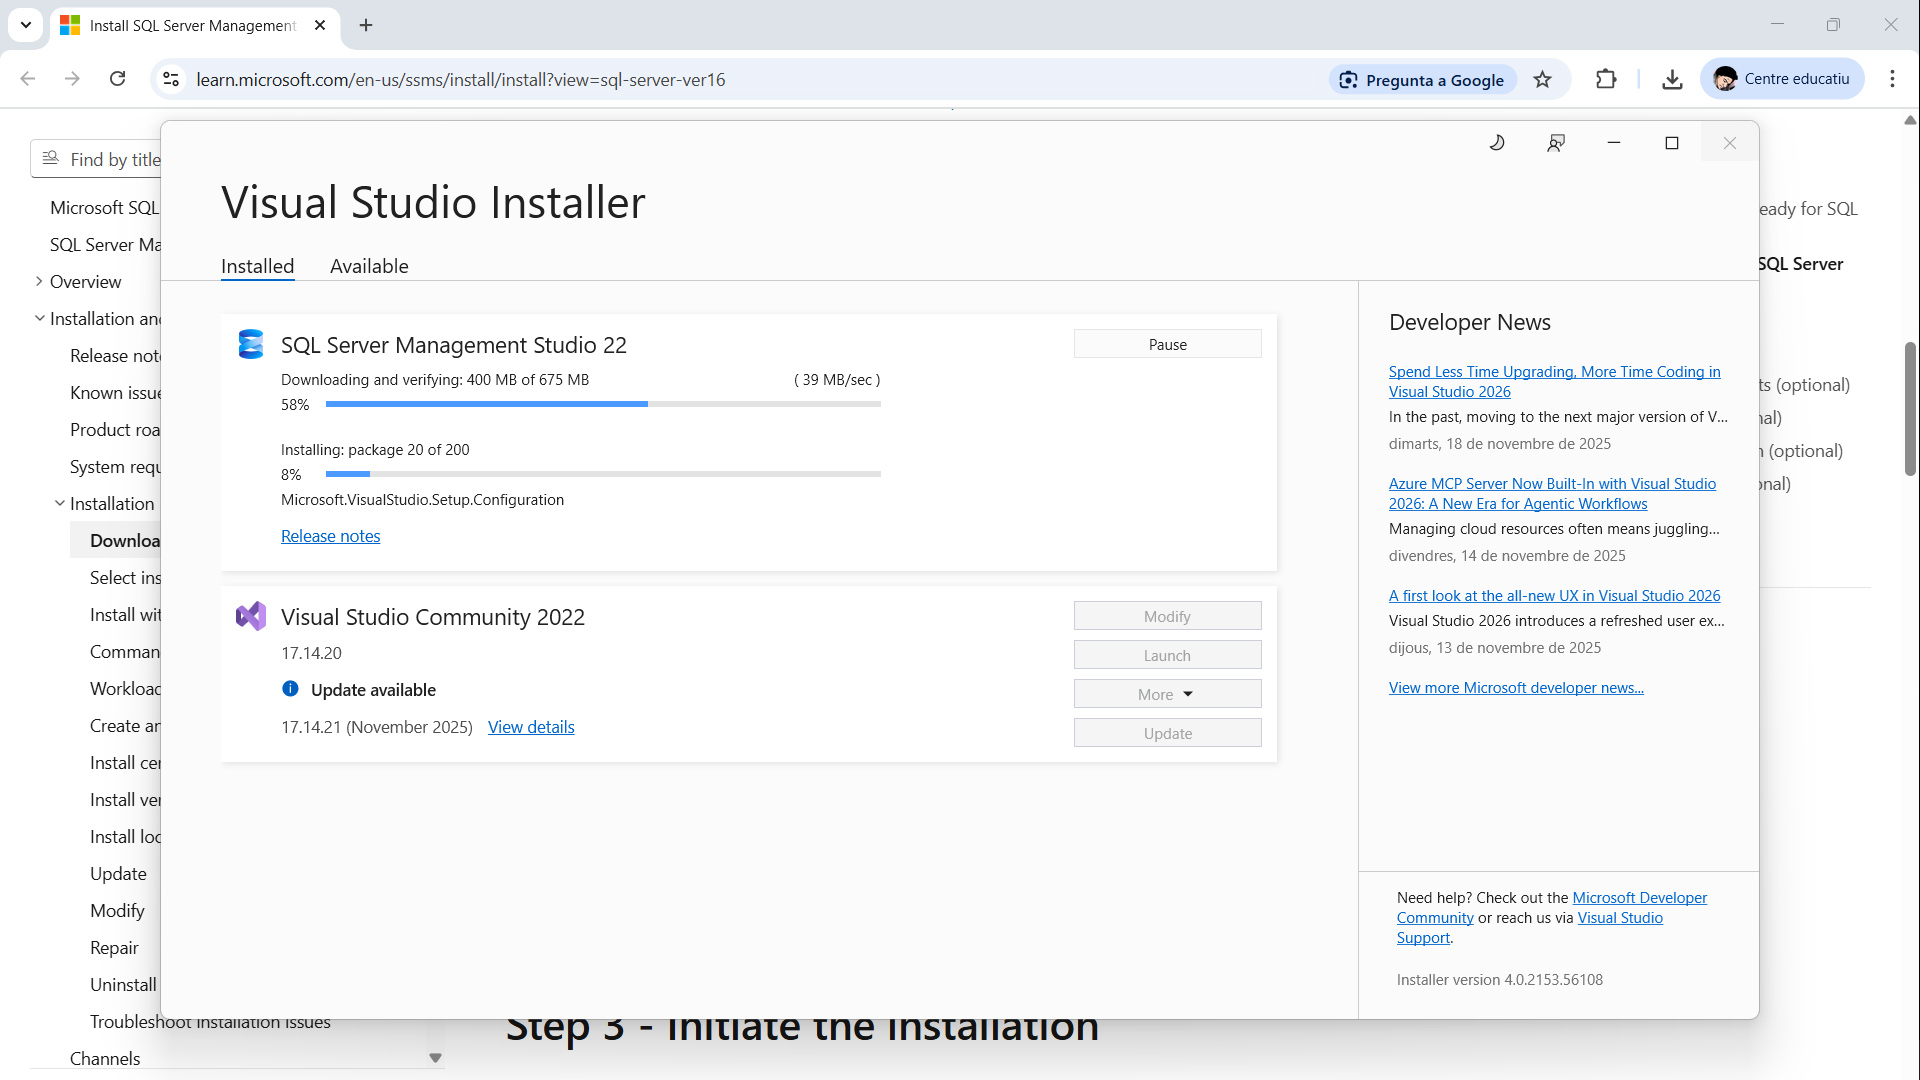The image size is (1920, 1080).
Task: Click the SQL Server Management Studio icon
Action: tap(251, 344)
